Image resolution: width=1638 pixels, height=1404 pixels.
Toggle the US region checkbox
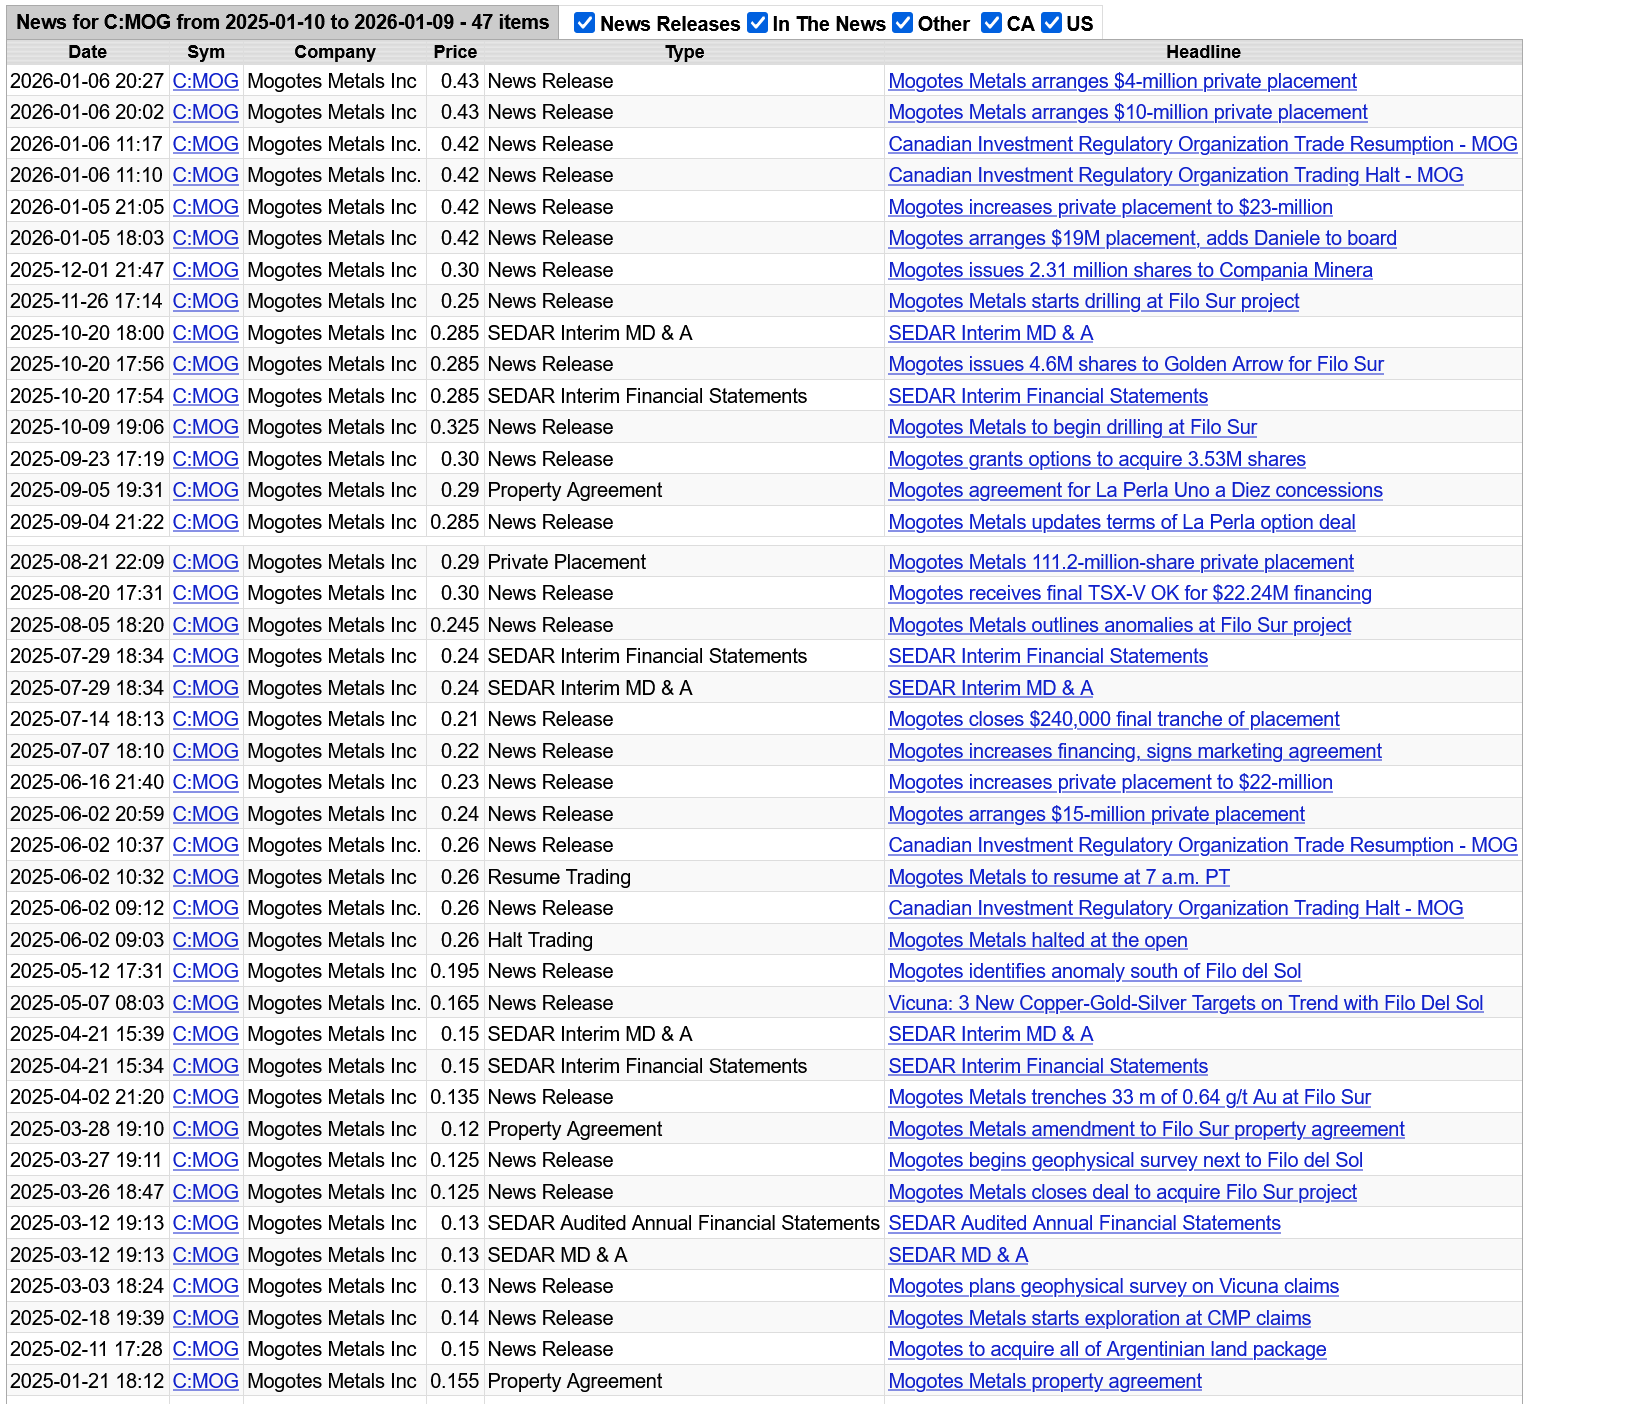(1051, 23)
